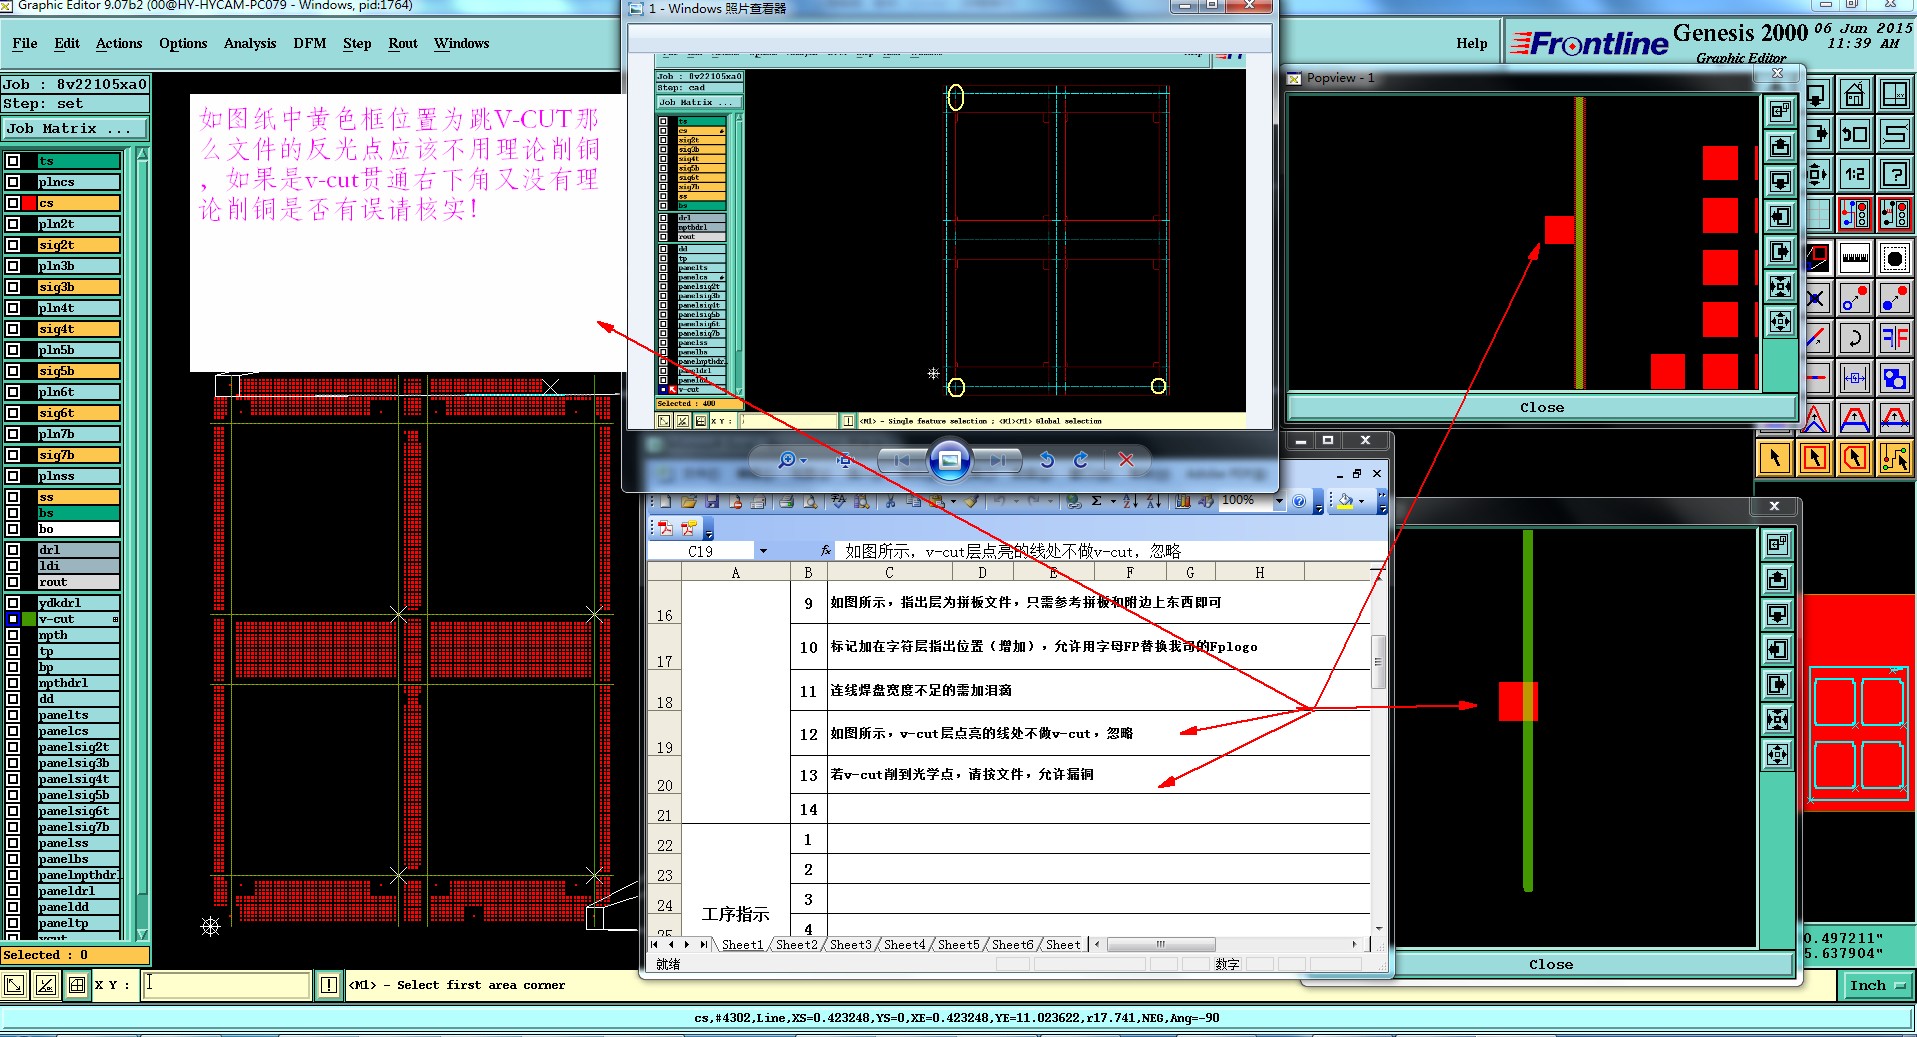Click the AutoSum sigma icon
The width and height of the screenshot is (1917, 1037).
1097,501
